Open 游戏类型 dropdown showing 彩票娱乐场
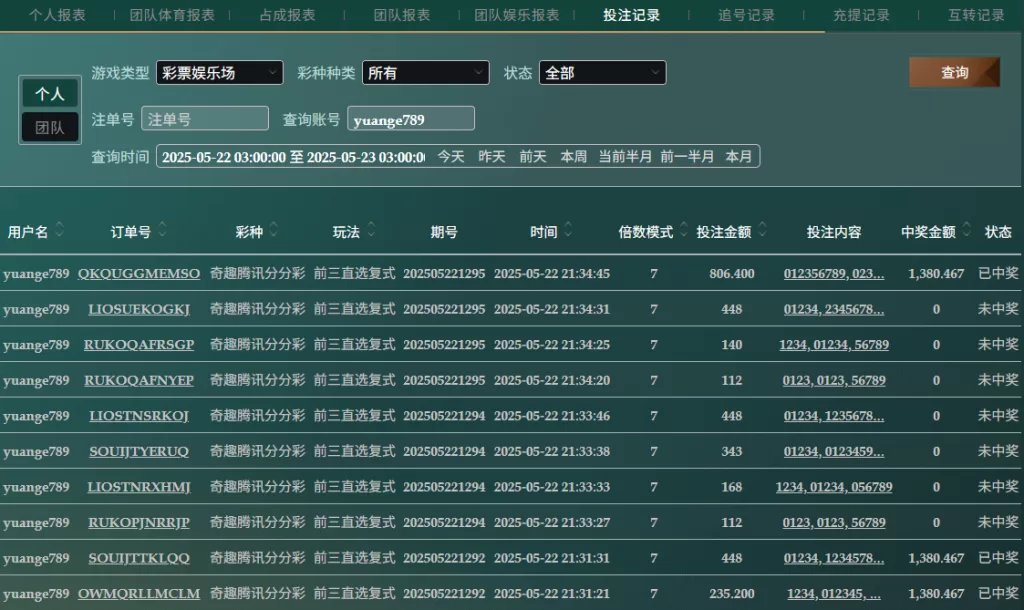The image size is (1024, 610). (x=219, y=72)
